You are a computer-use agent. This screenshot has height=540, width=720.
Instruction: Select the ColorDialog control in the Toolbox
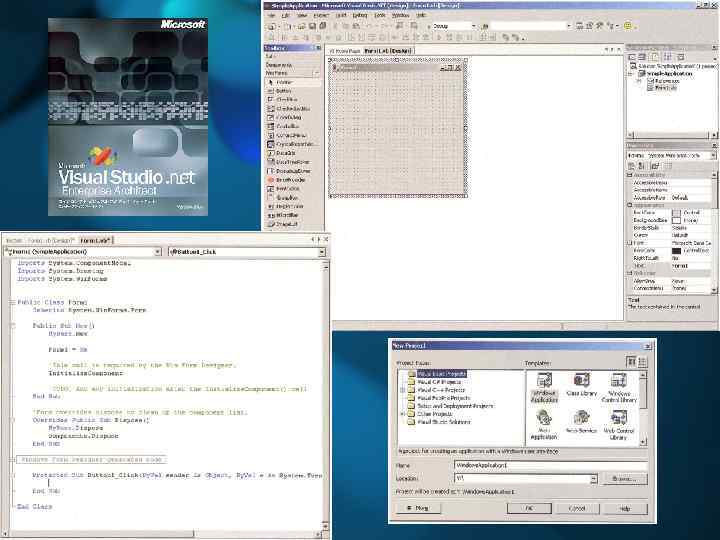[292, 118]
